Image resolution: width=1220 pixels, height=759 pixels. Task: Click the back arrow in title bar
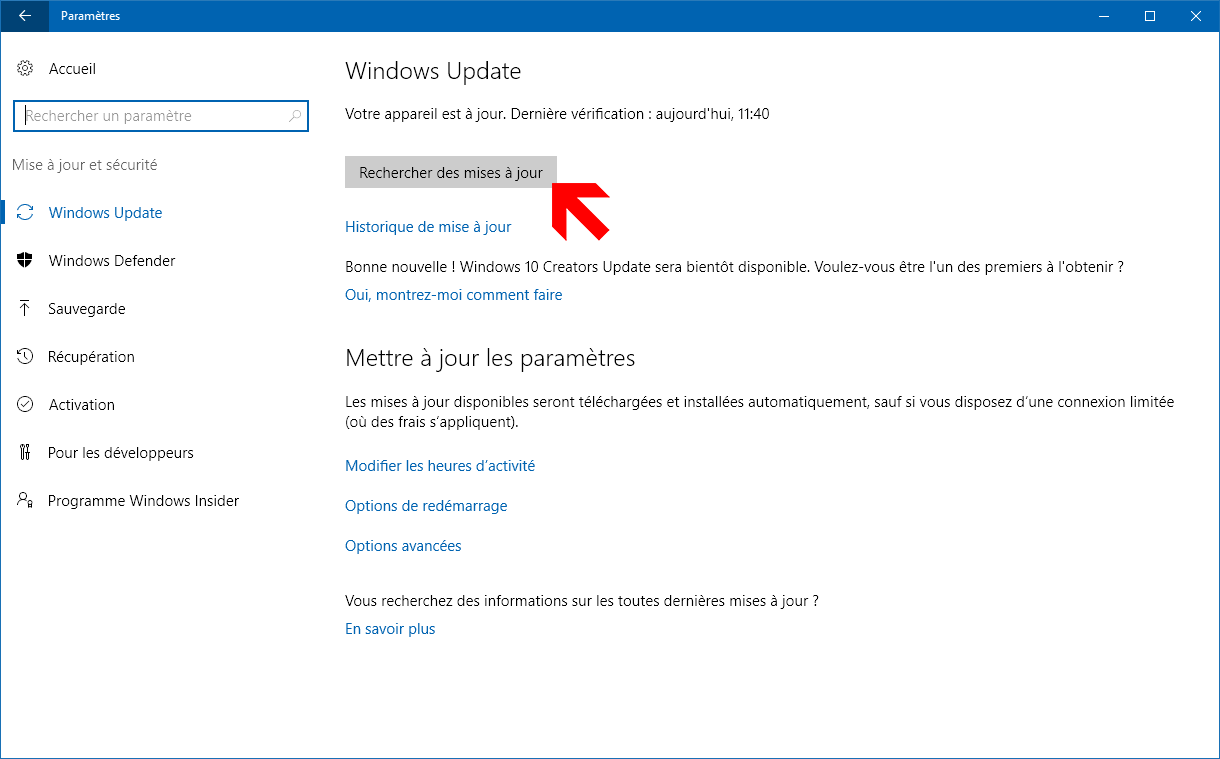24,16
